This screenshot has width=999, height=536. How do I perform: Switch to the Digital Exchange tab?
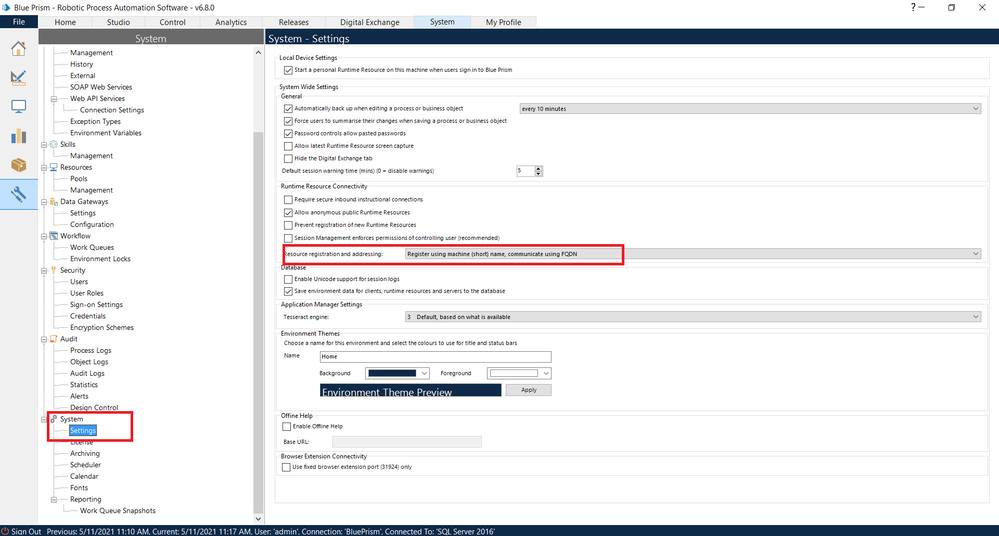[370, 22]
